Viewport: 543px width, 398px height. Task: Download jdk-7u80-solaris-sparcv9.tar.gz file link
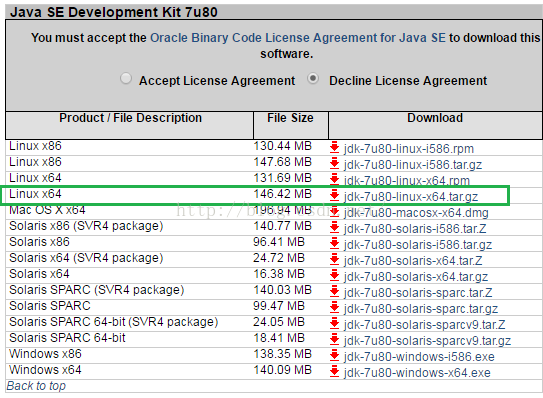427,341
